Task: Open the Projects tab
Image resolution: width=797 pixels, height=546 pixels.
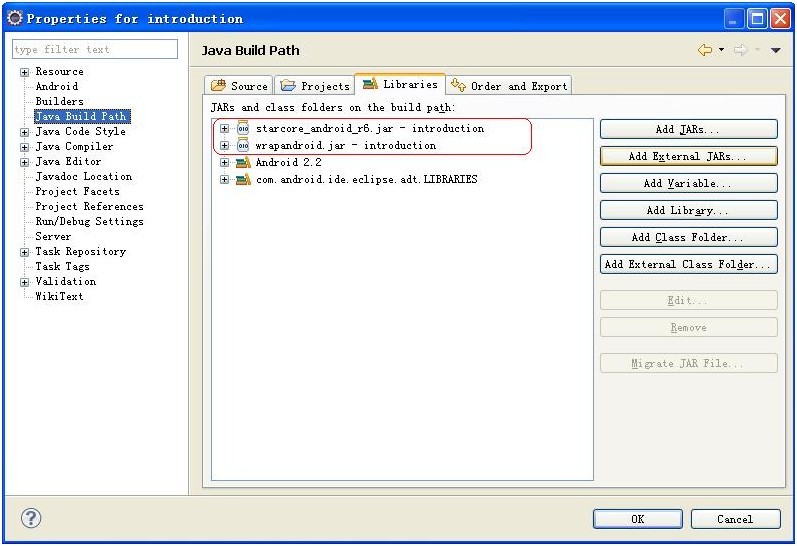Action: click(x=315, y=86)
